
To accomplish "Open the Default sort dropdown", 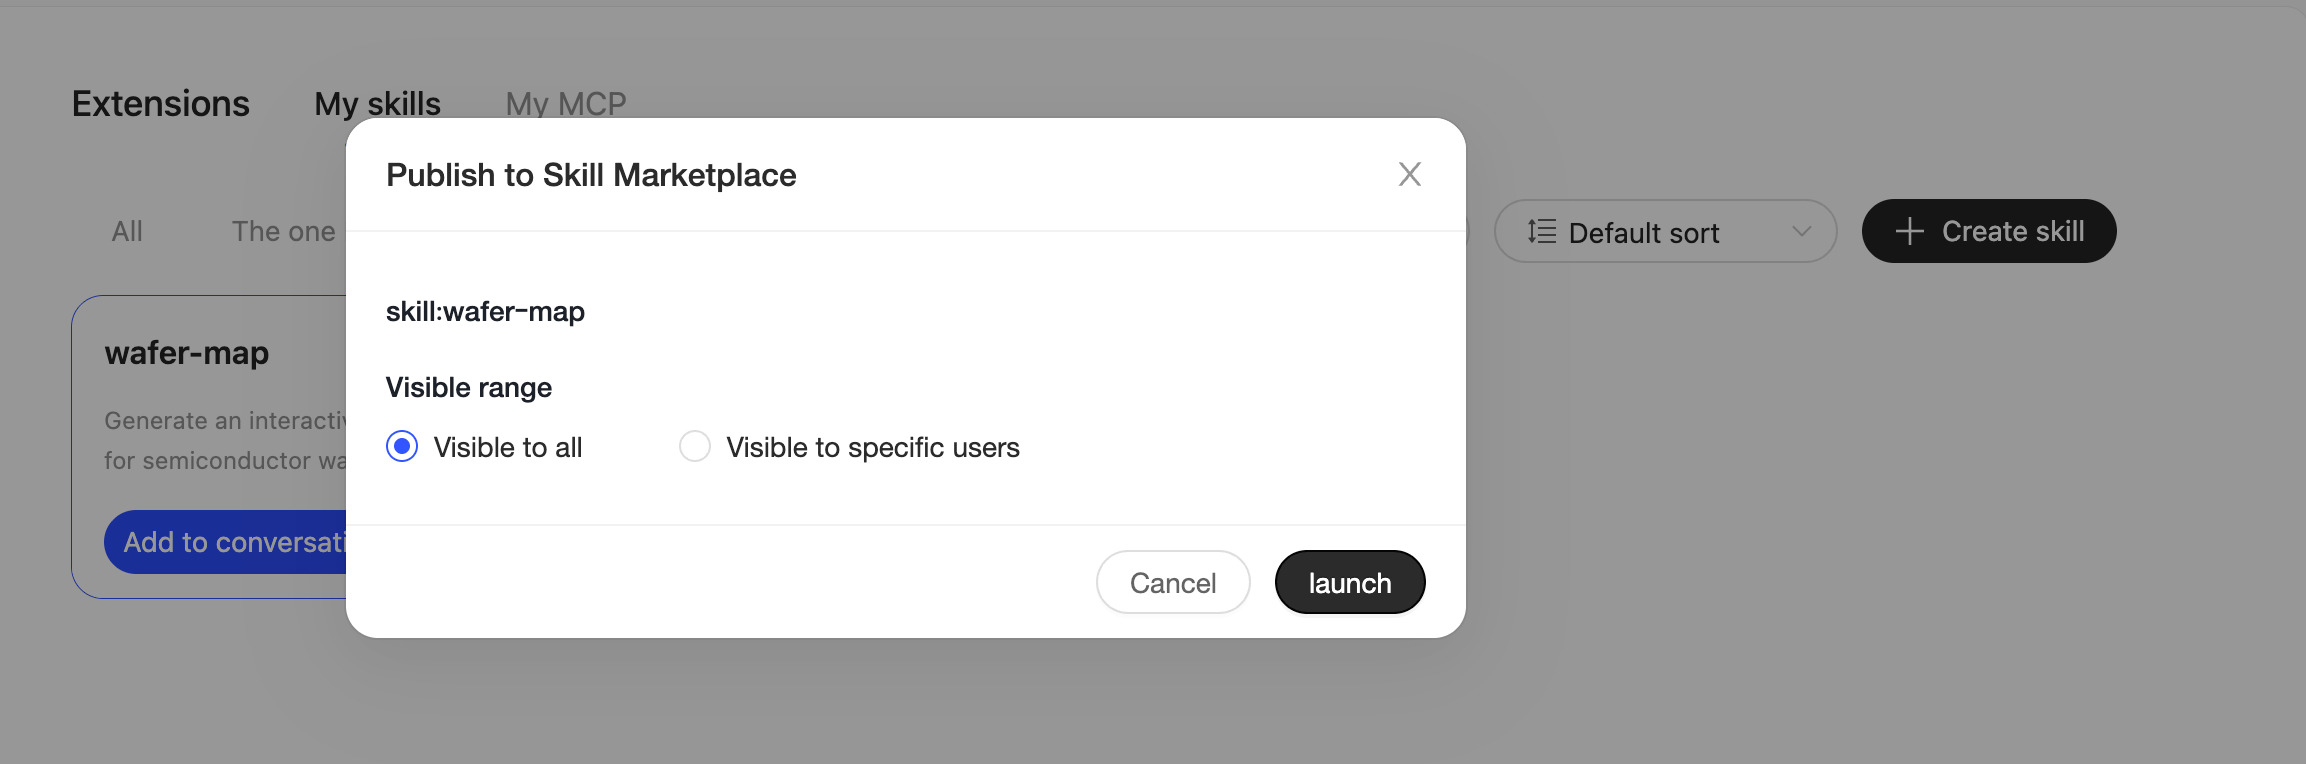I will point(1665,231).
